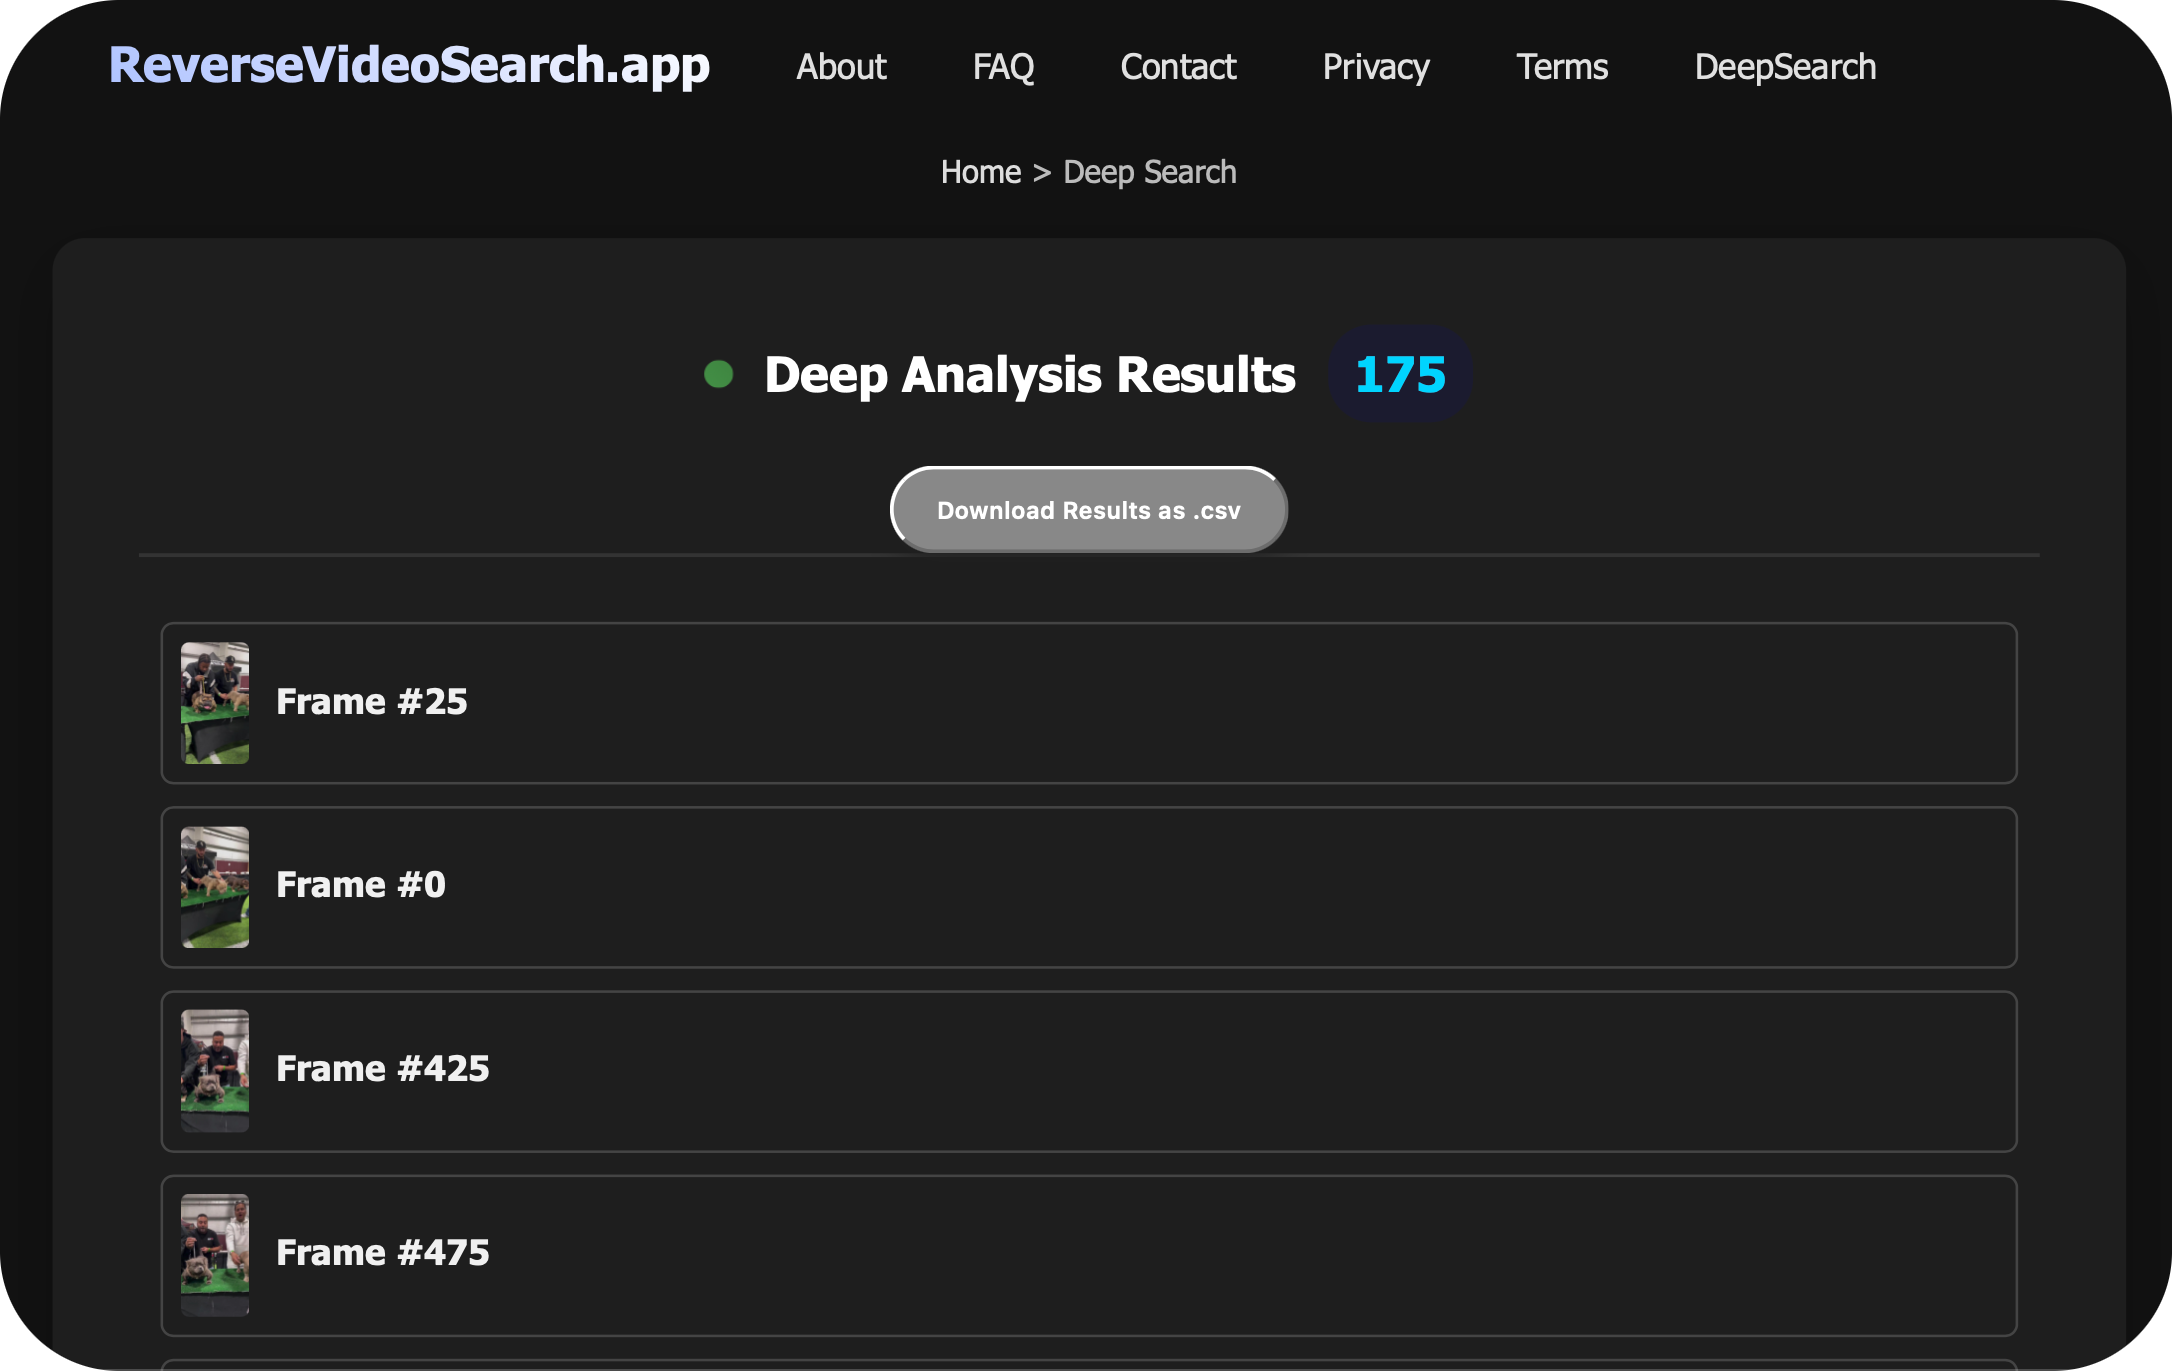View the Privacy page

(x=1376, y=67)
